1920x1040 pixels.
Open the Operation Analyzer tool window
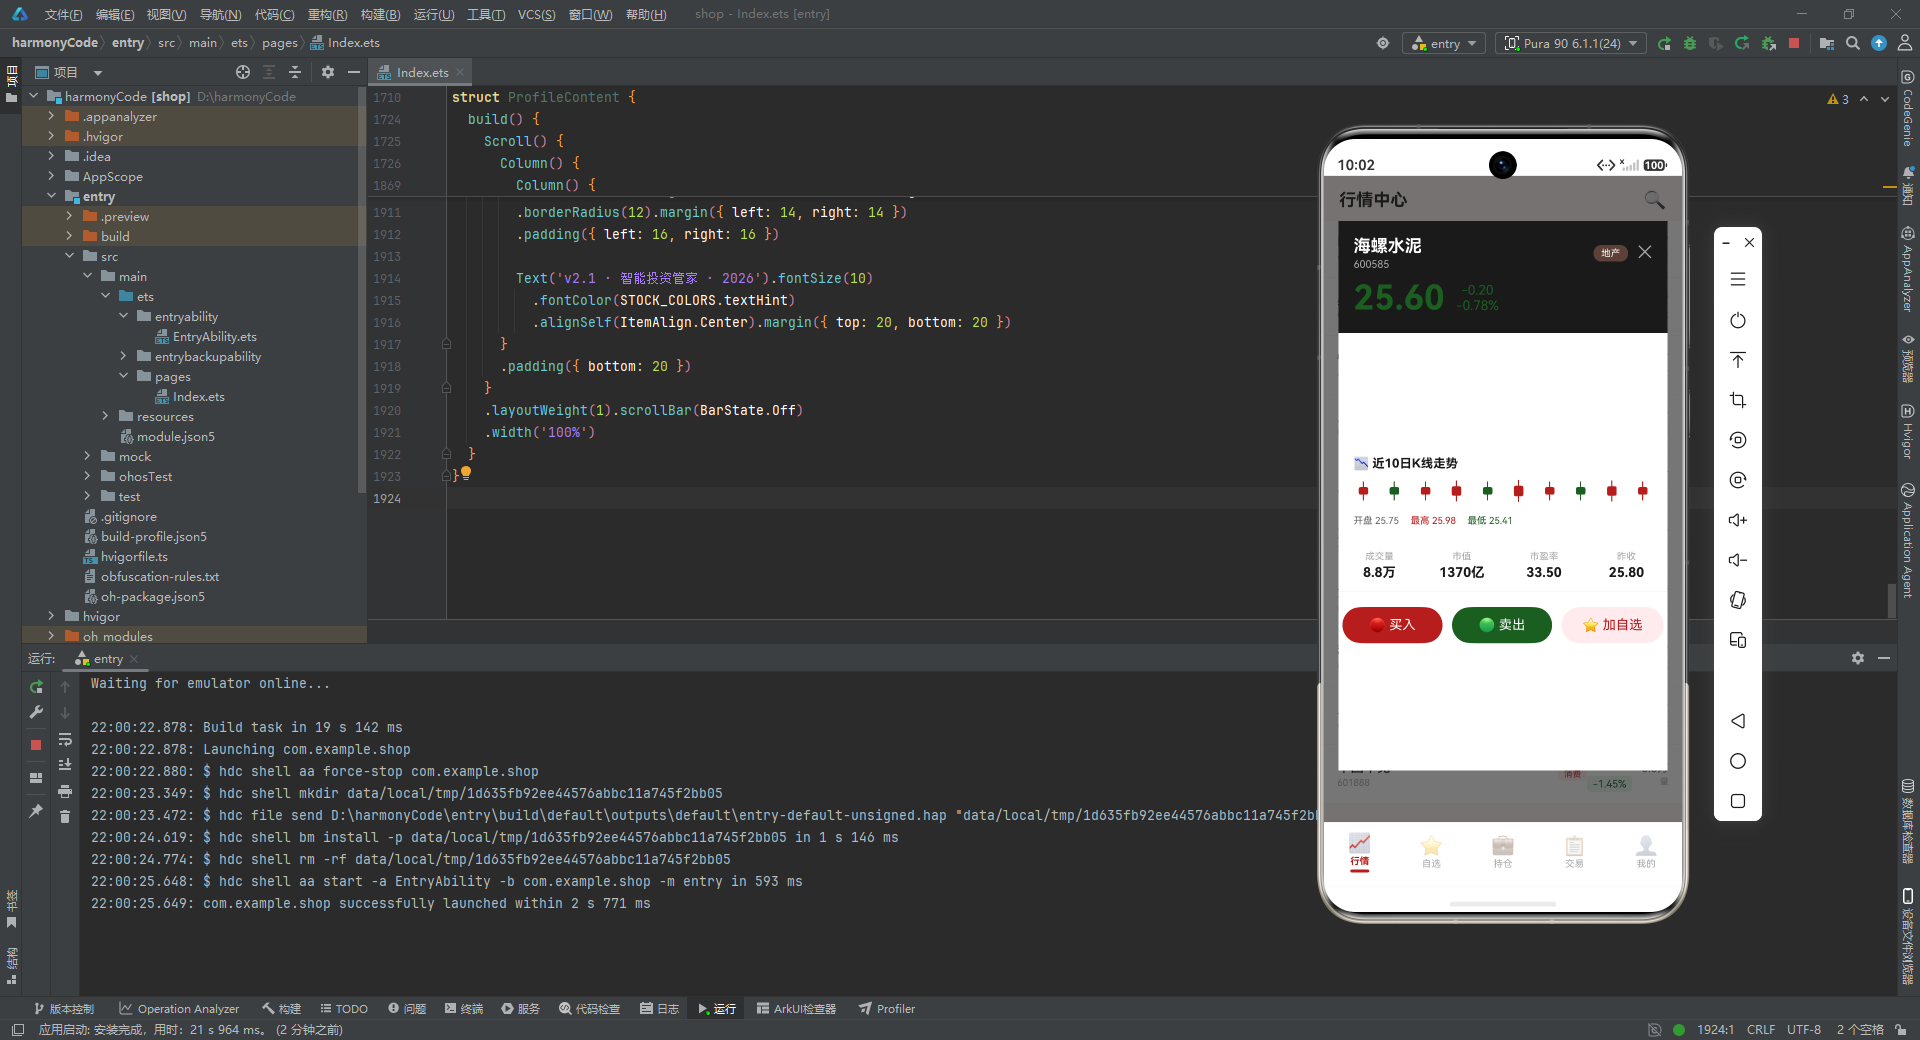point(179,1008)
